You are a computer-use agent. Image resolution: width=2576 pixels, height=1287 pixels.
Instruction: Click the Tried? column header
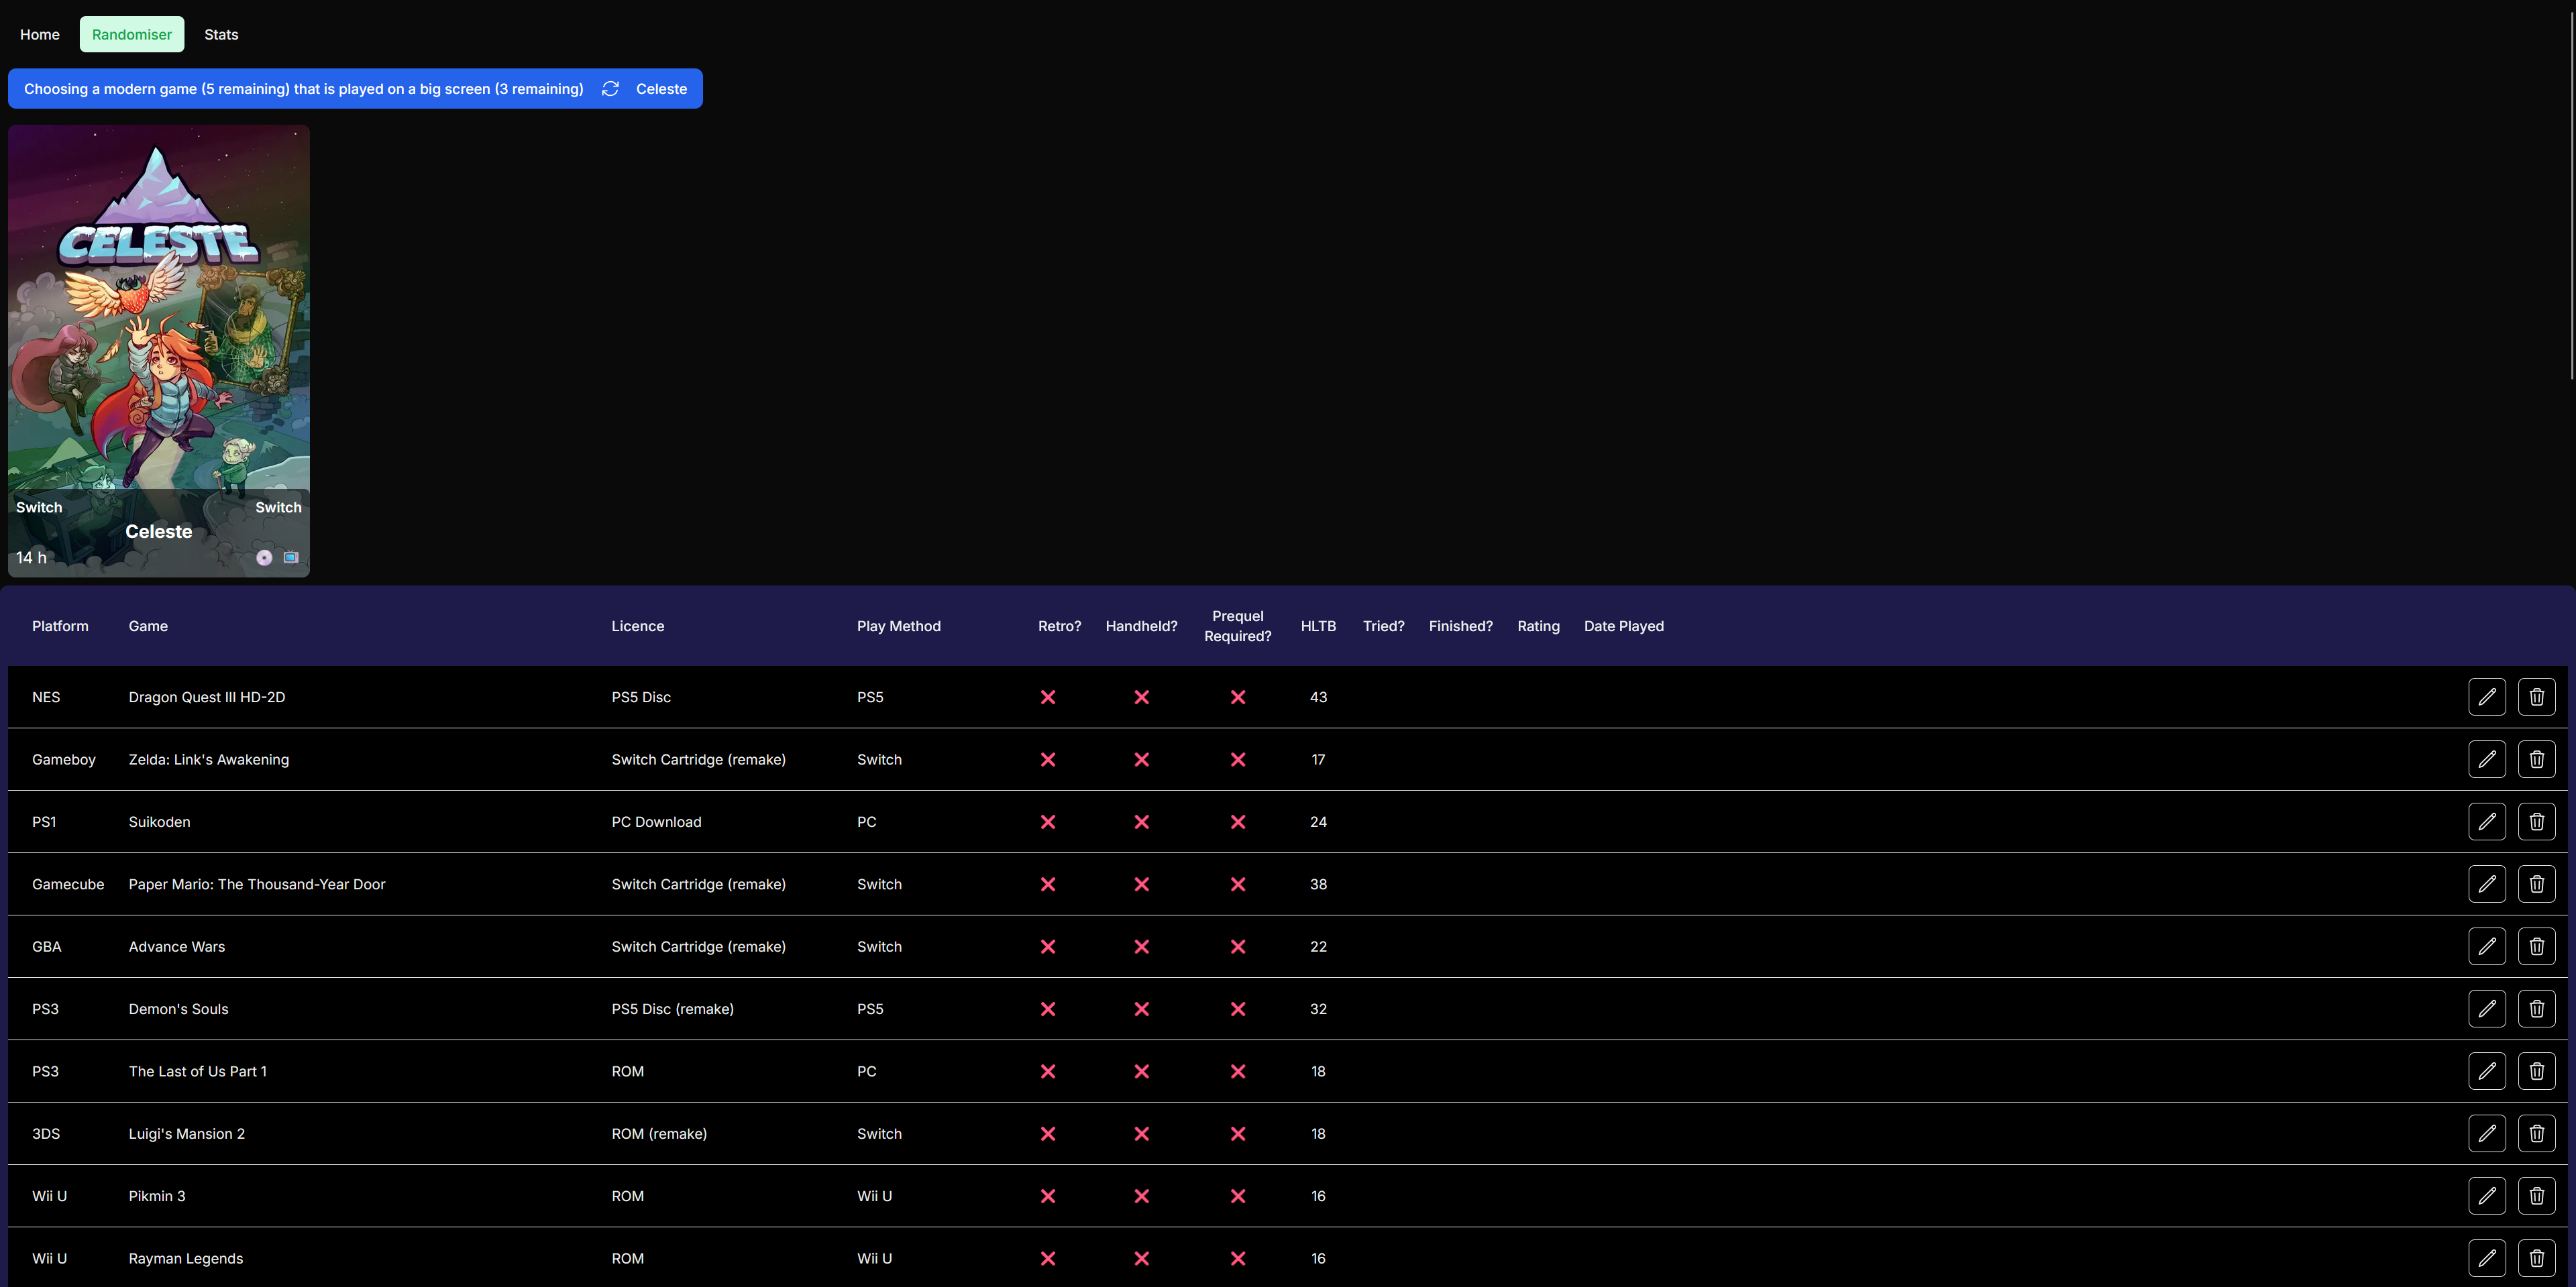(1384, 626)
